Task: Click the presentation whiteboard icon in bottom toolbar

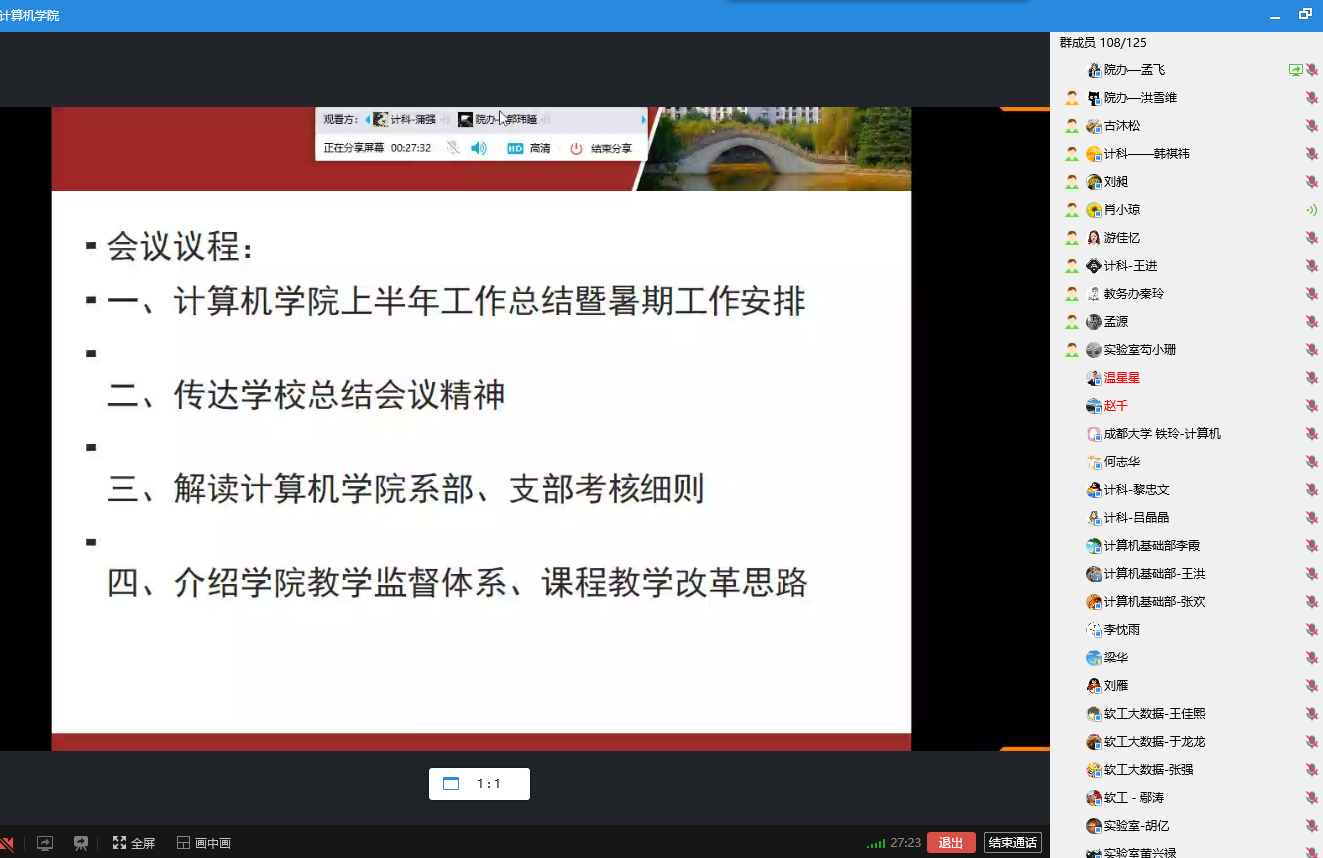Action: [x=81, y=843]
